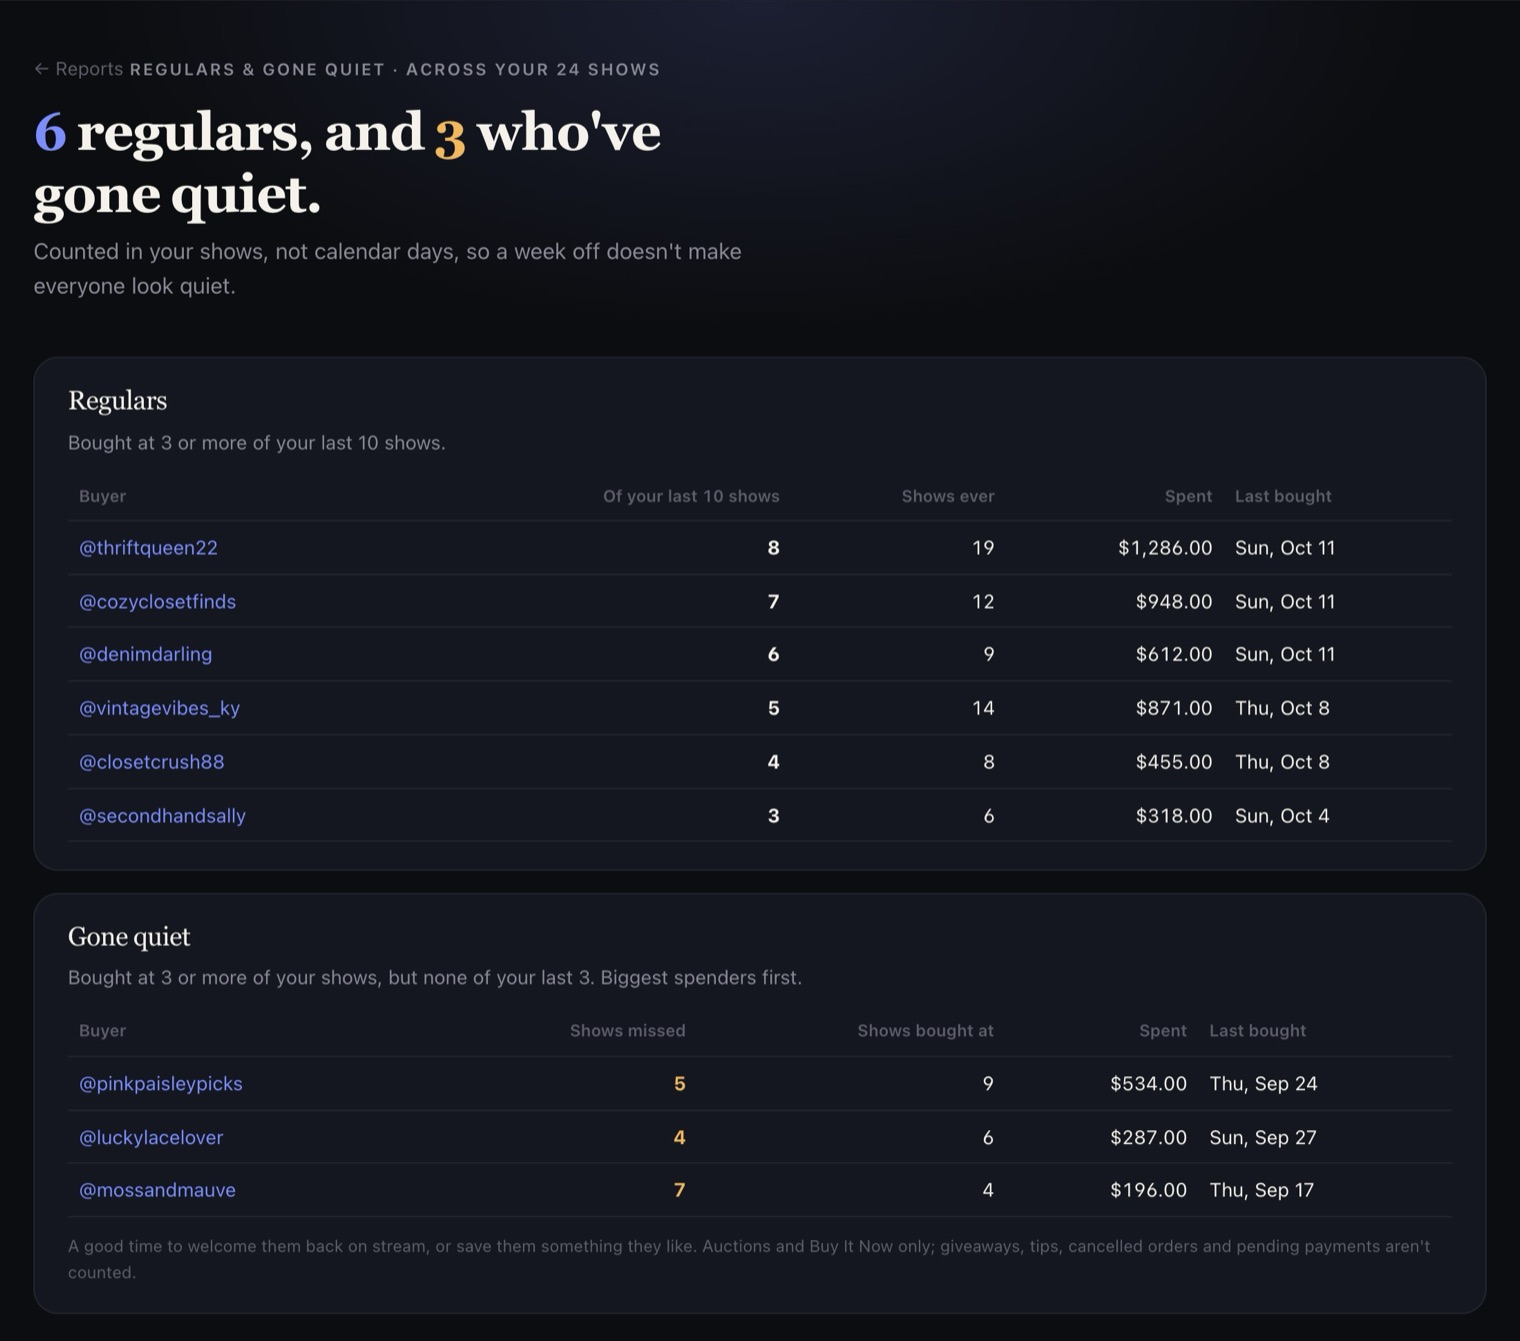1520x1341 pixels.
Task: Select the $287.00 spent amount
Action: (x=1148, y=1138)
